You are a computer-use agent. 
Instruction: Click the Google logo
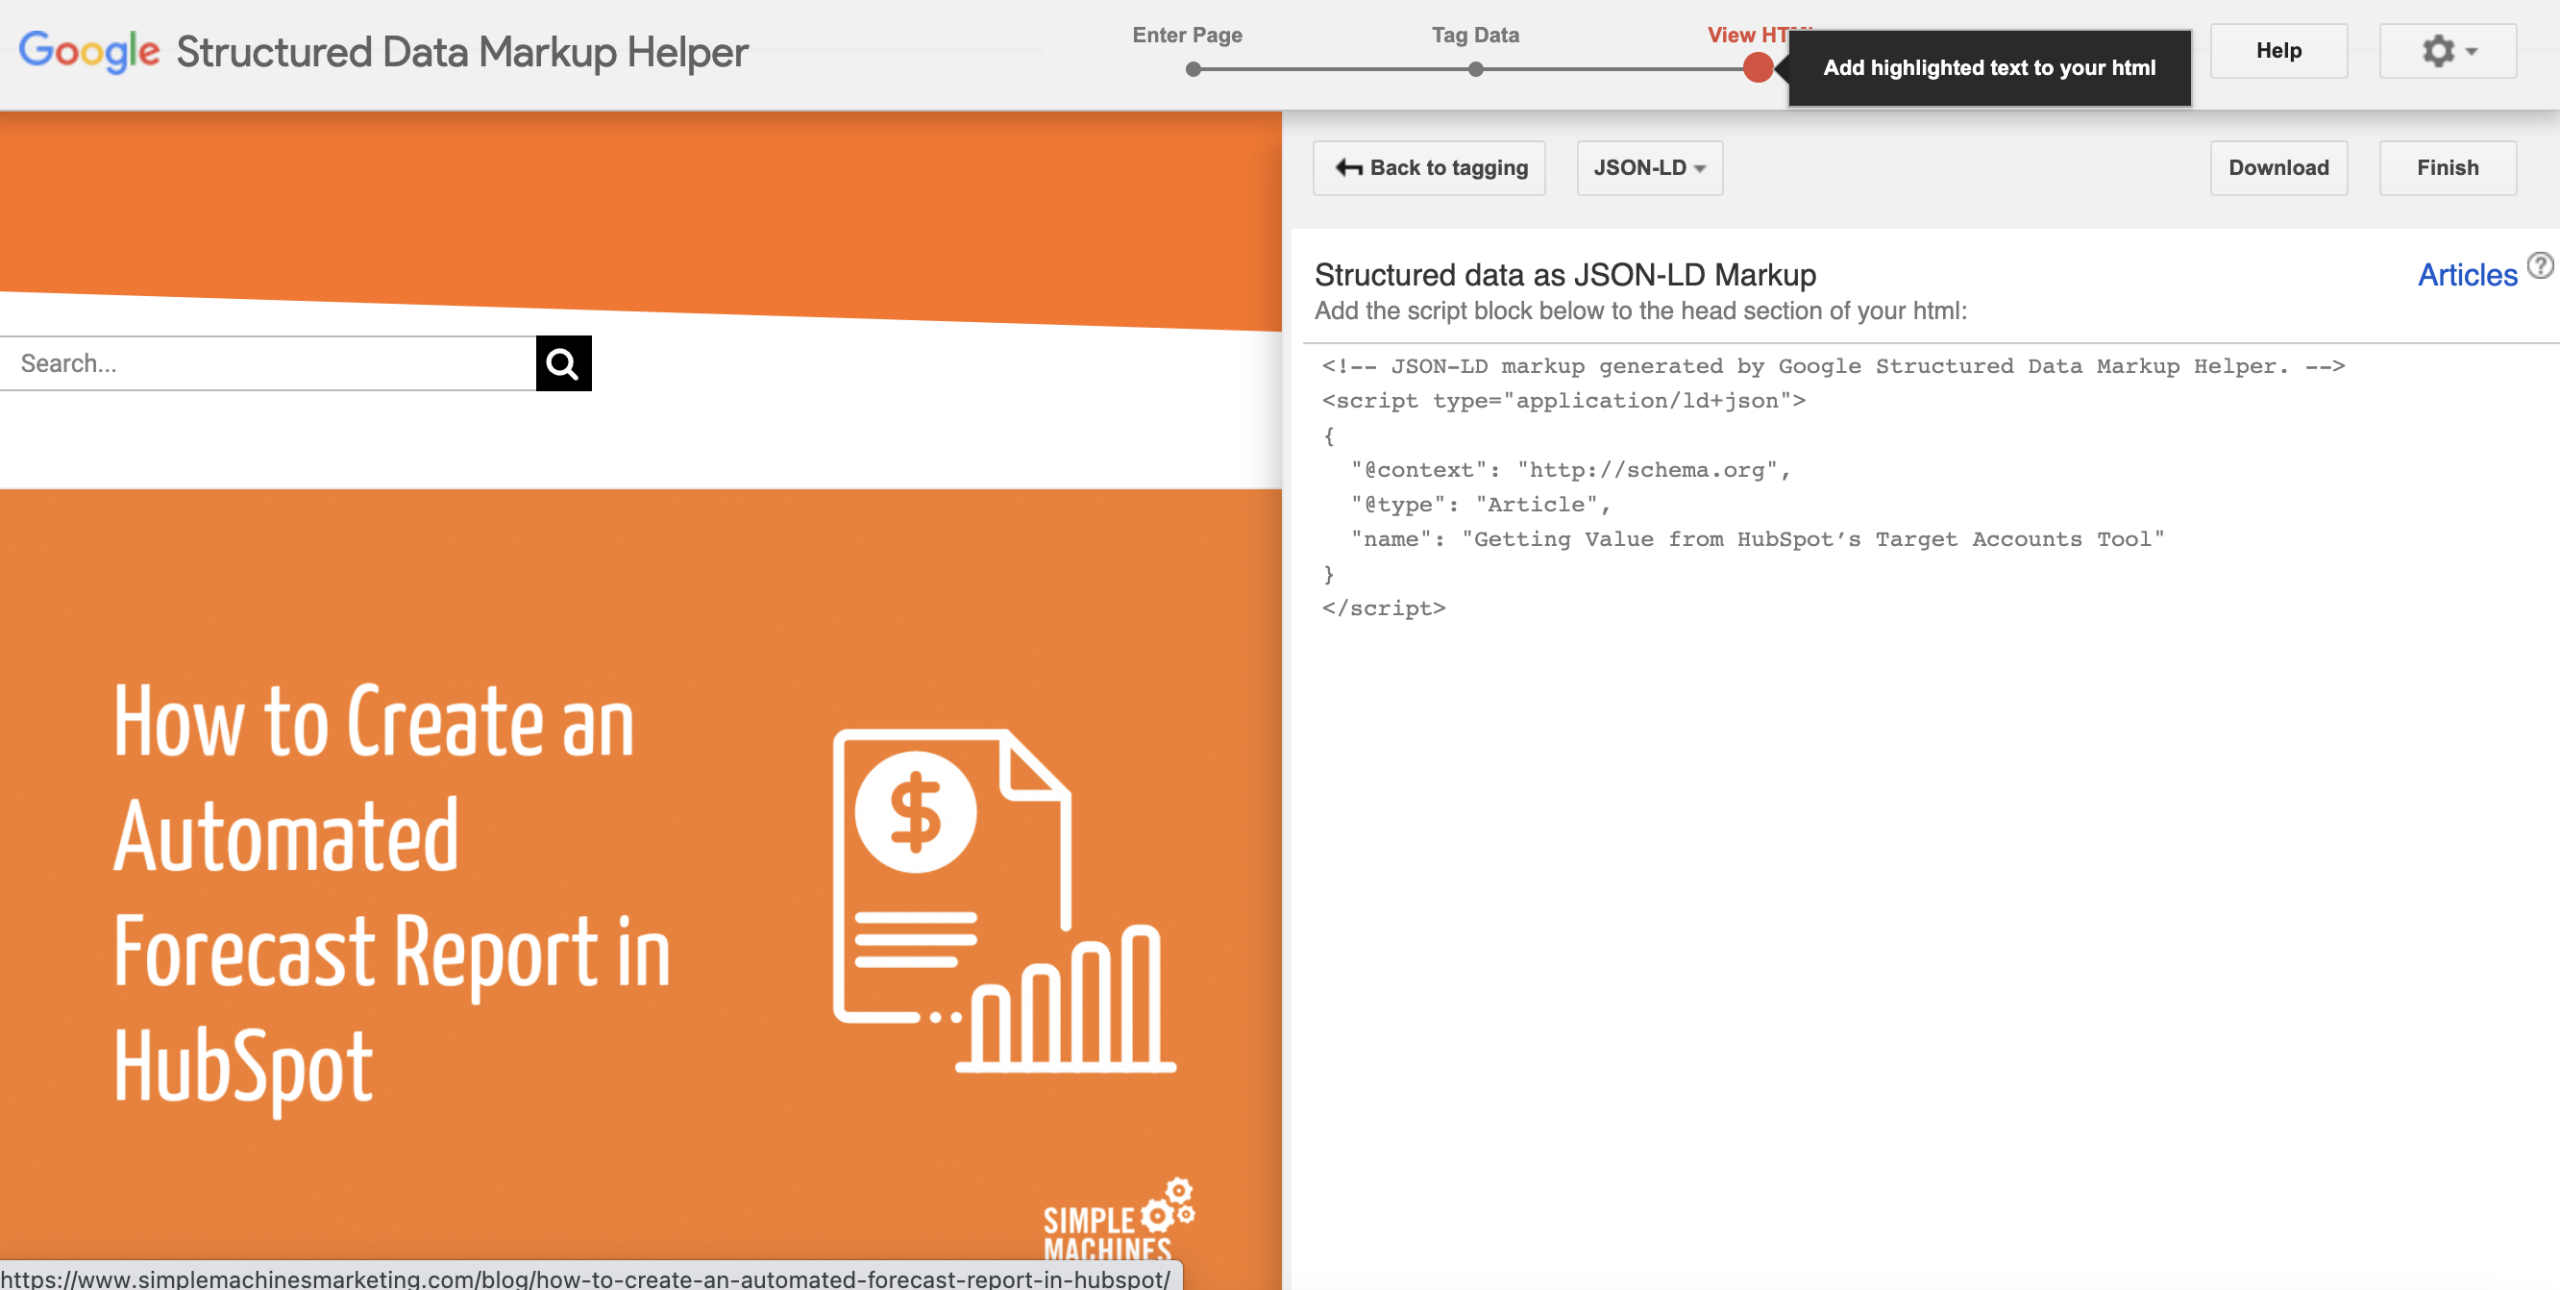point(90,51)
